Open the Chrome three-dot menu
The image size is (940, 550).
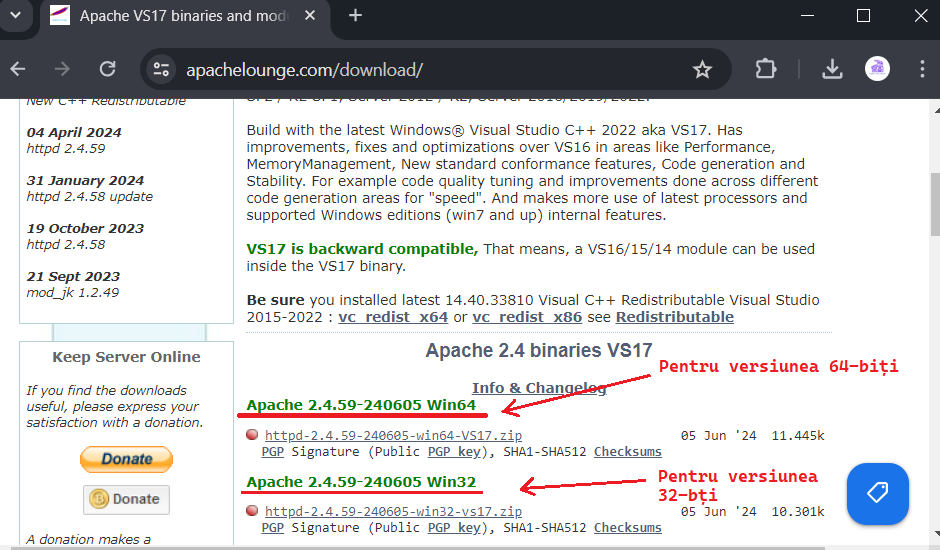[x=922, y=69]
